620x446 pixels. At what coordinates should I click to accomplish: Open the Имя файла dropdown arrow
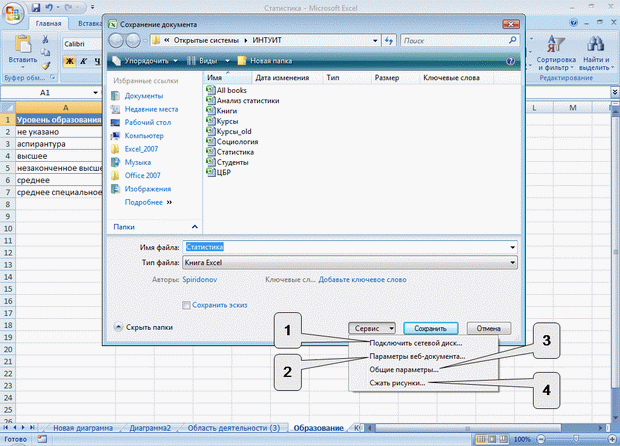pos(512,247)
